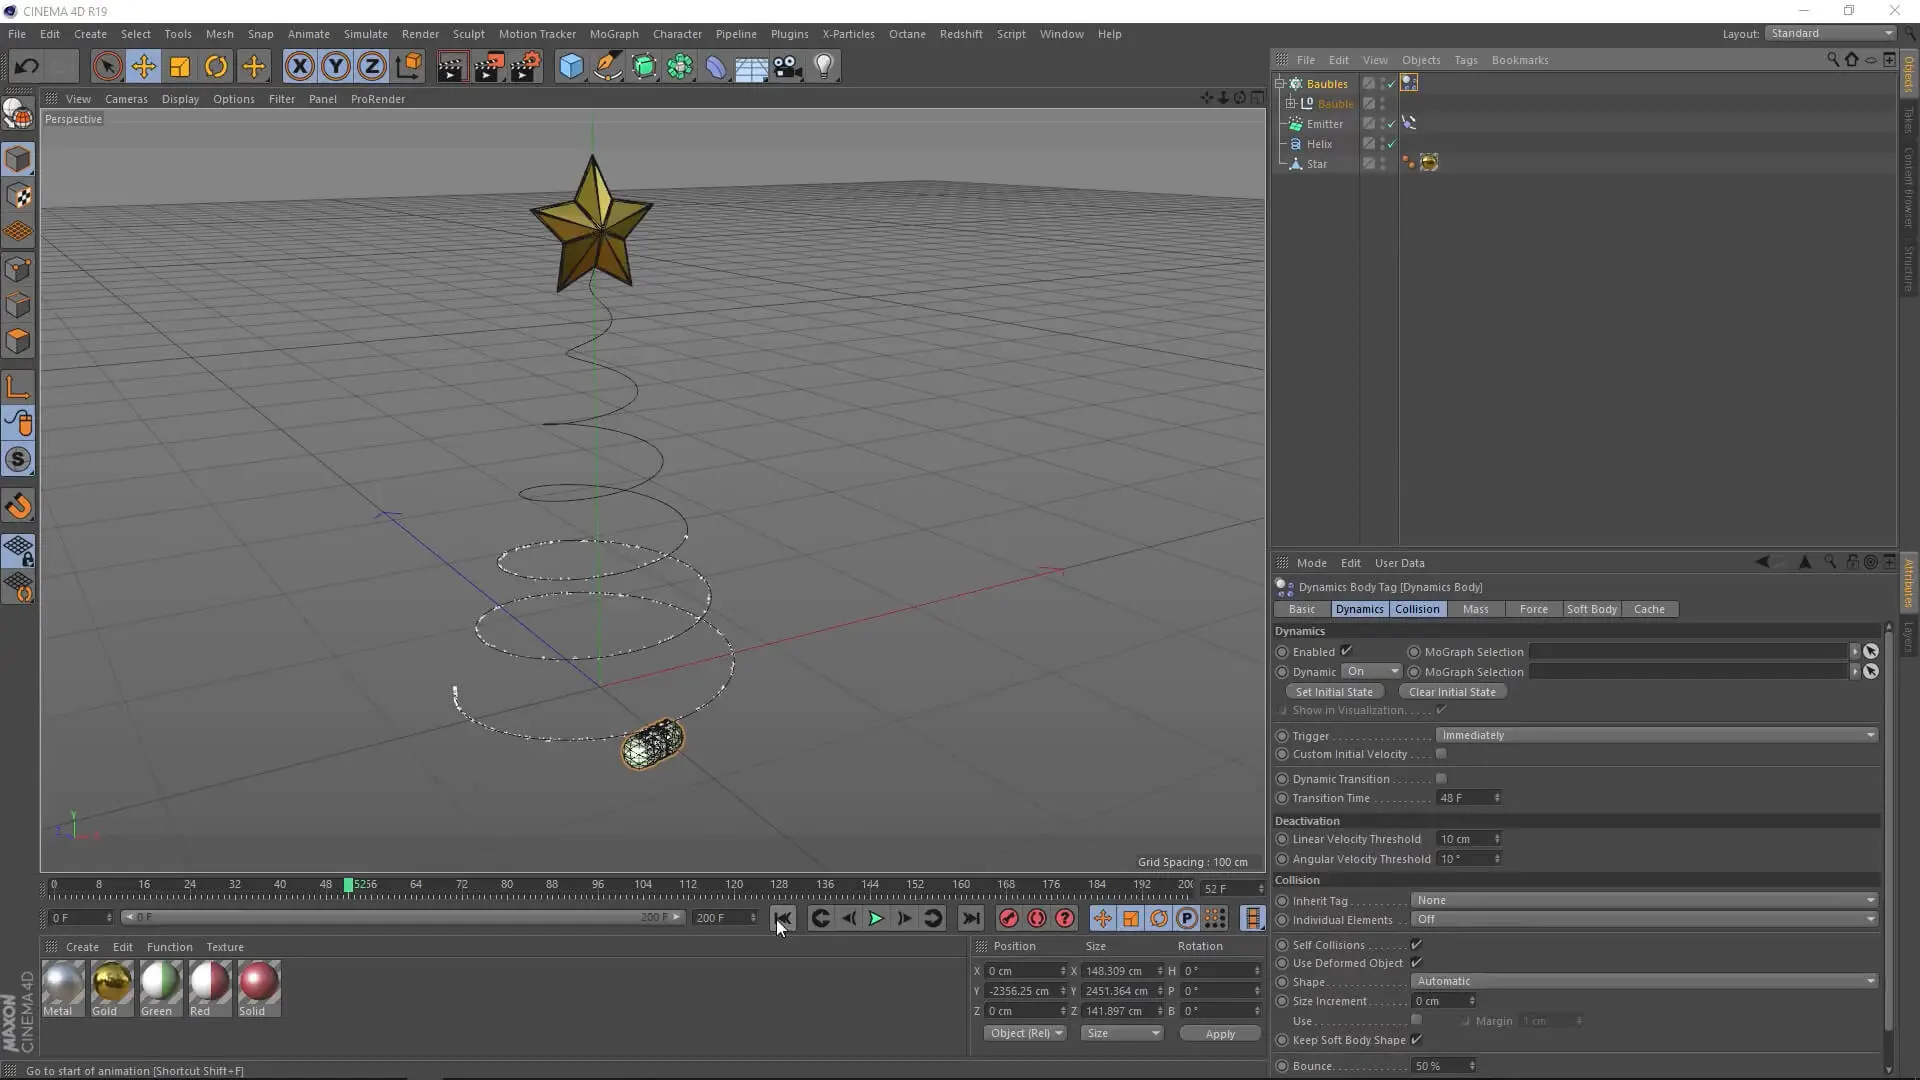Open Edit Render Settings icon
The width and height of the screenshot is (1920, 1080).
[x=526, y=67]
